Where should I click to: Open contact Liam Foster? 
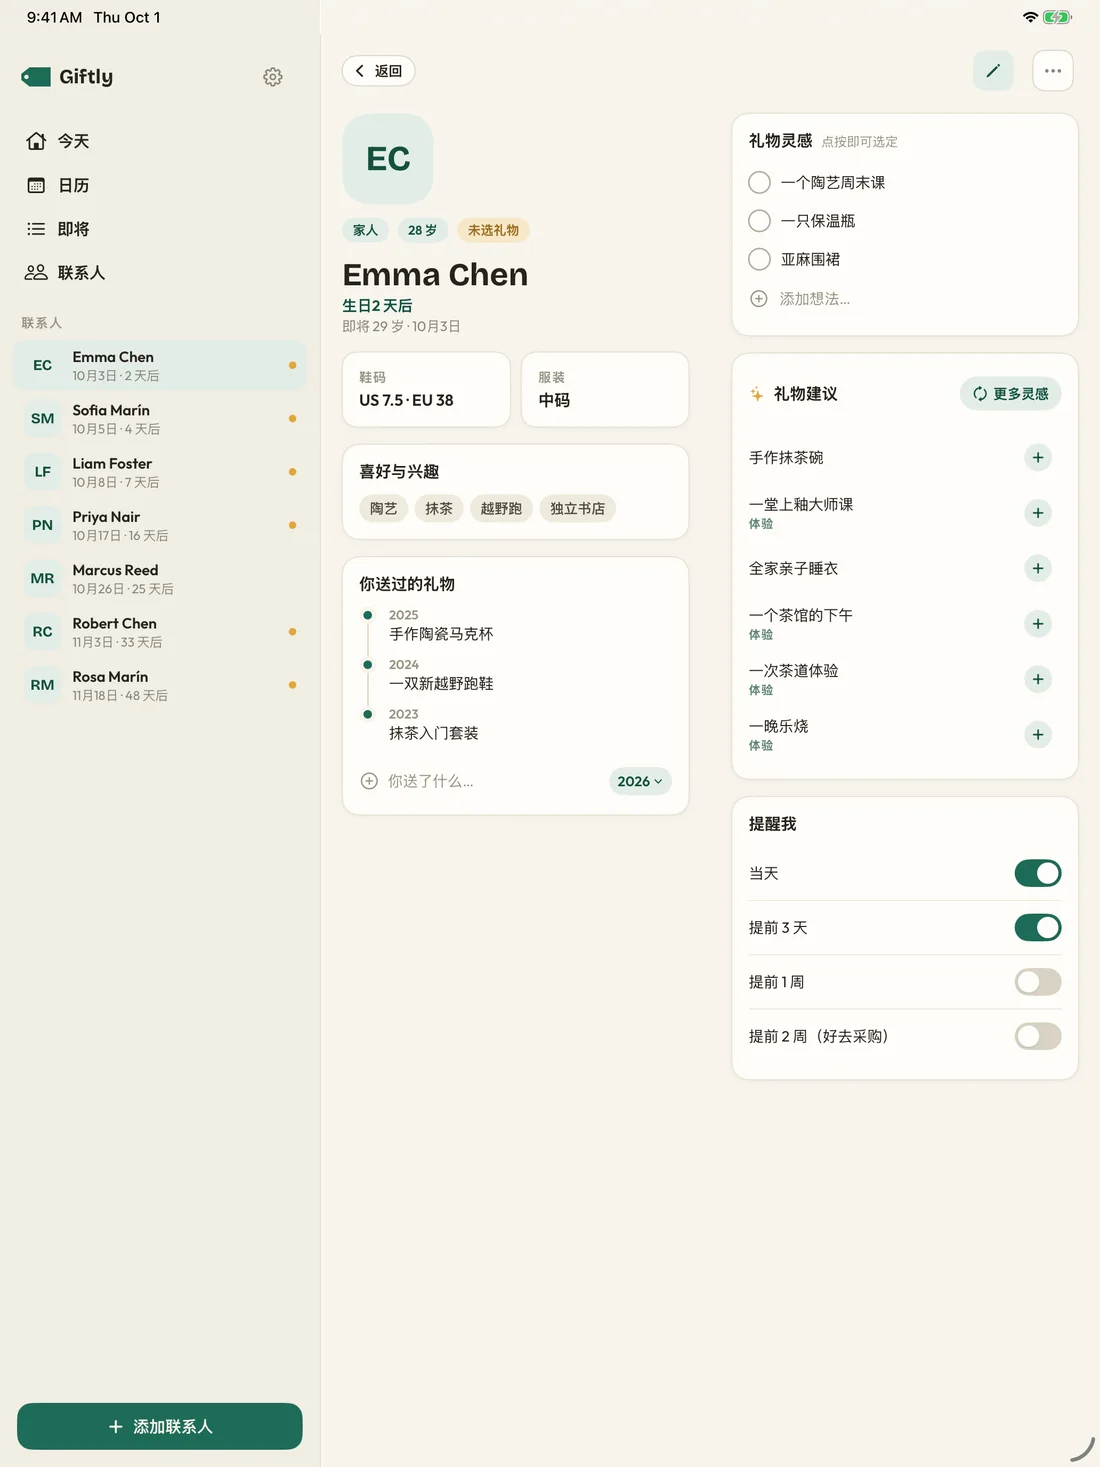(160, 472)
